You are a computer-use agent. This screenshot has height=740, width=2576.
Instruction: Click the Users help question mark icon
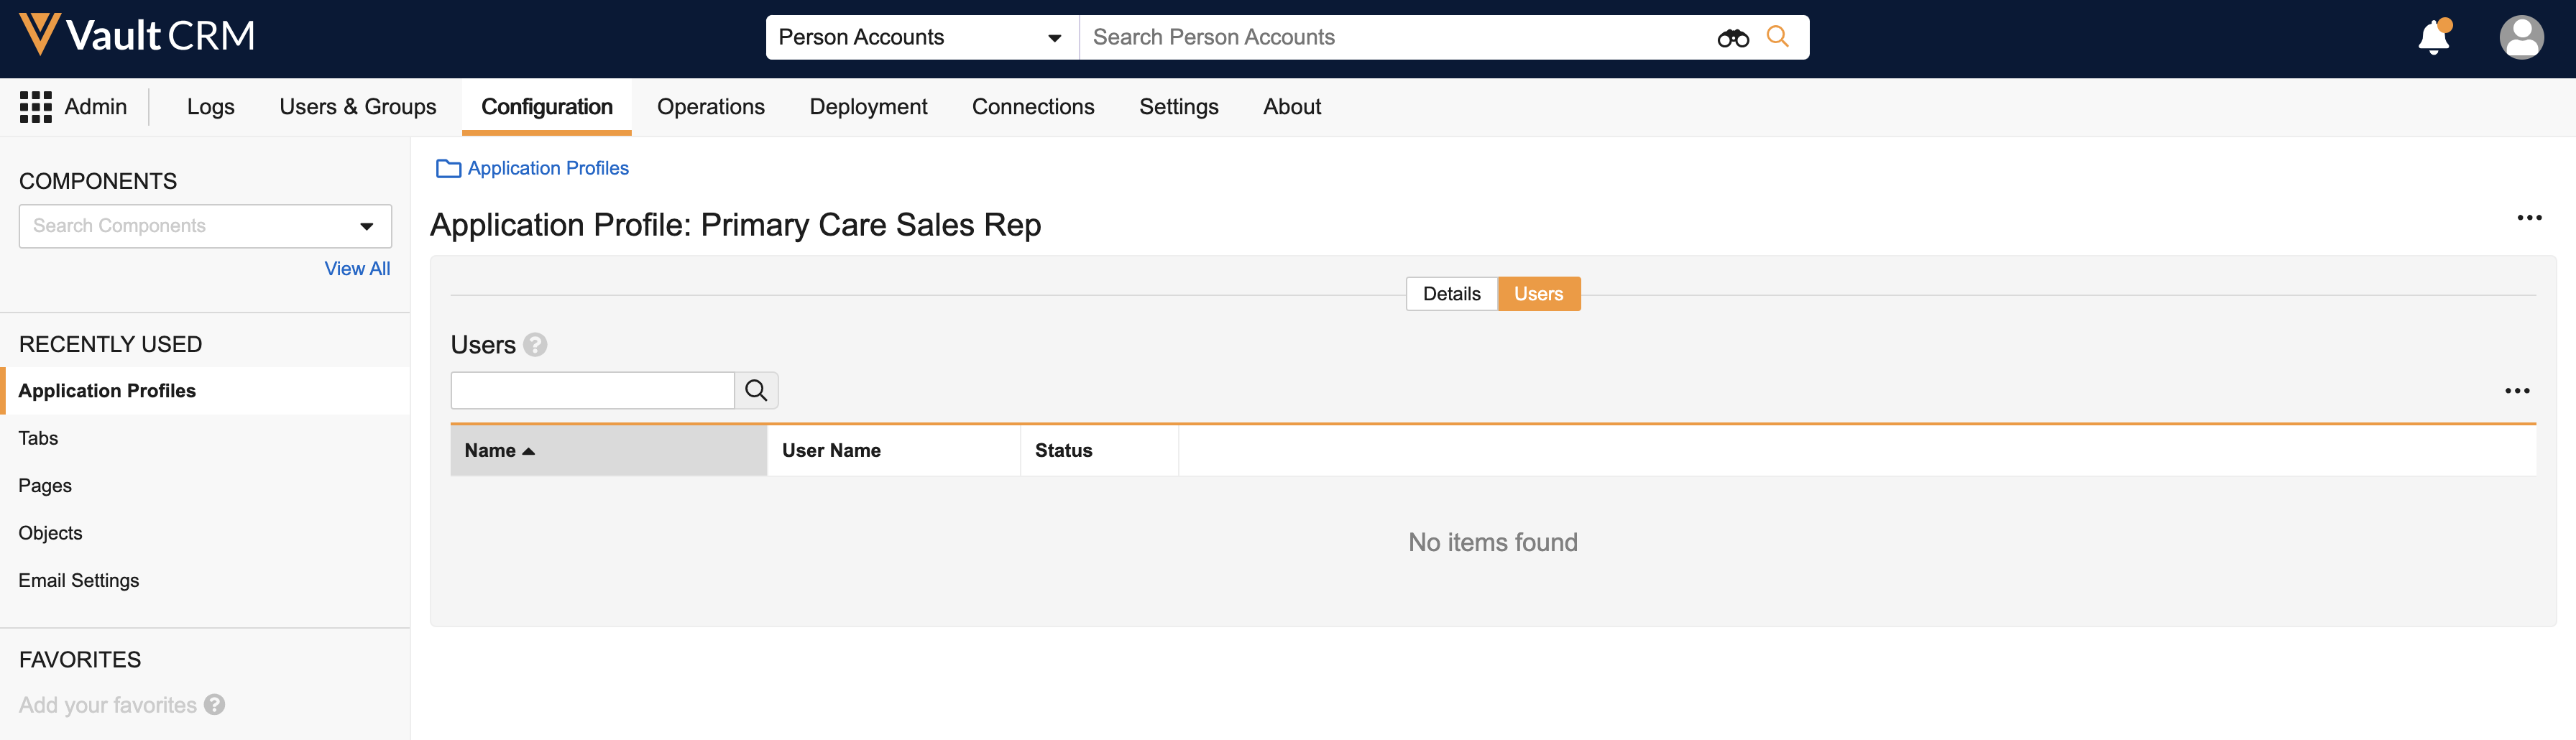coord(536,345)
